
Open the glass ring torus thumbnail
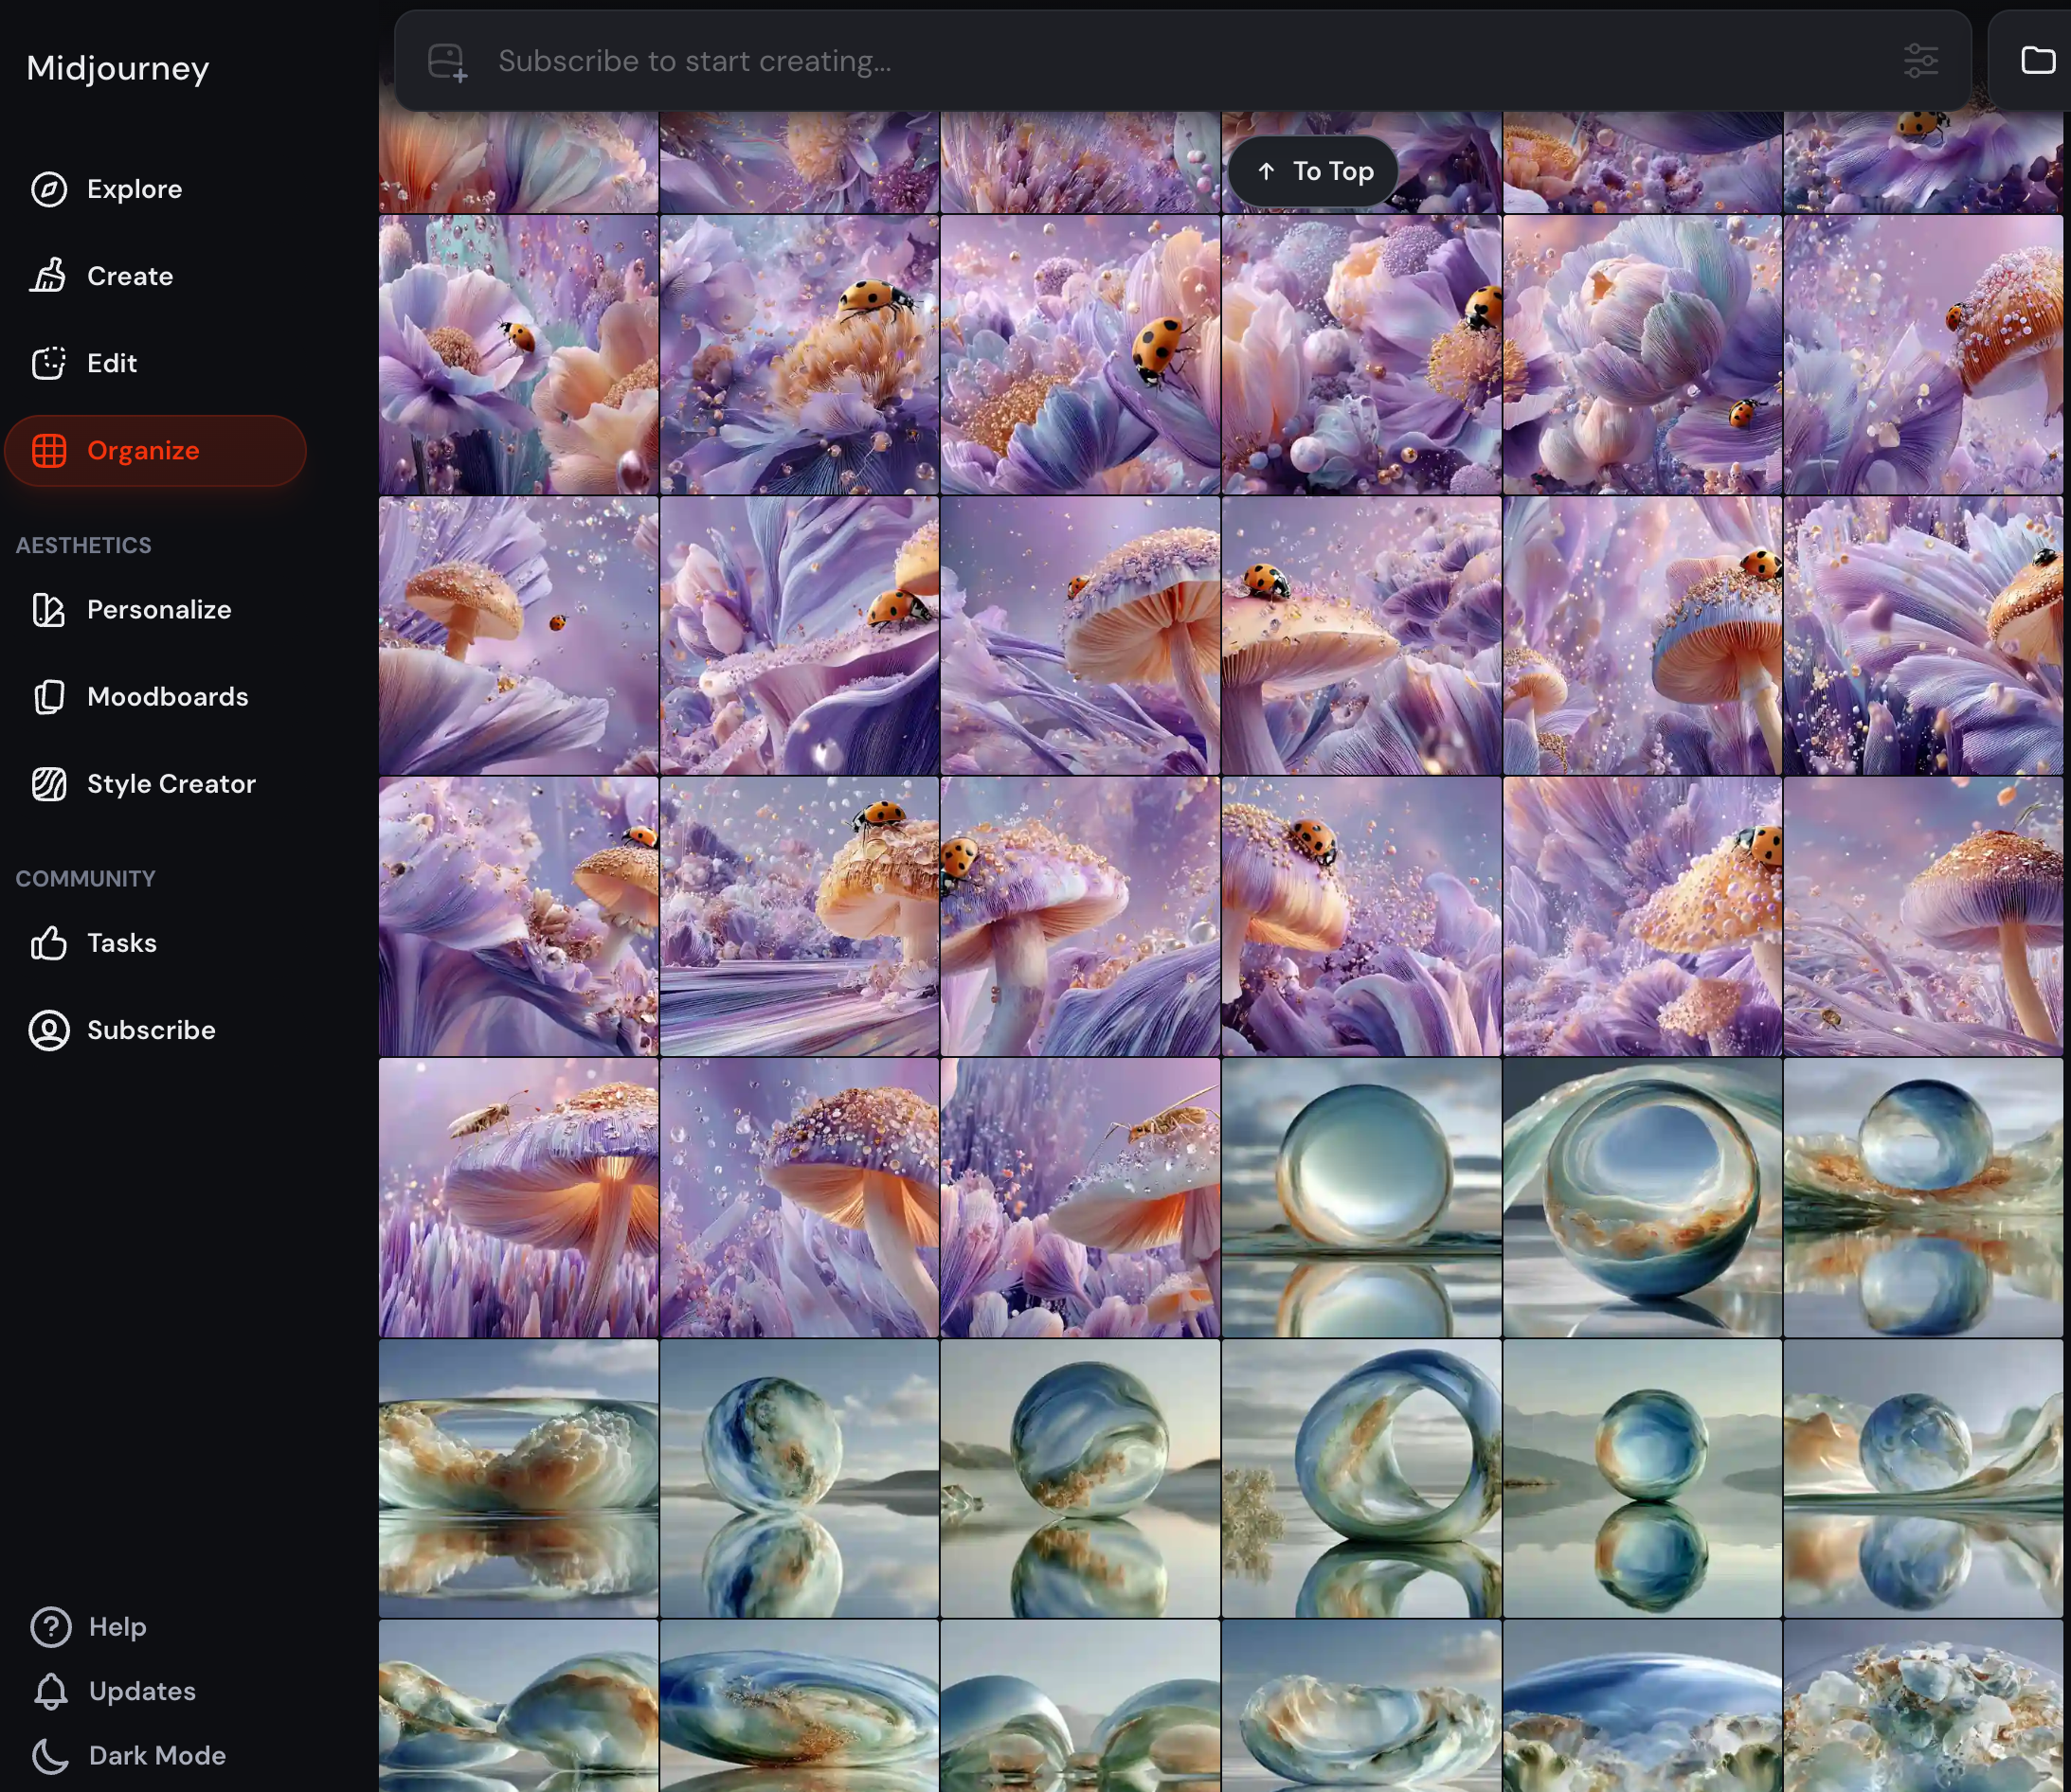[1361, 1479]
